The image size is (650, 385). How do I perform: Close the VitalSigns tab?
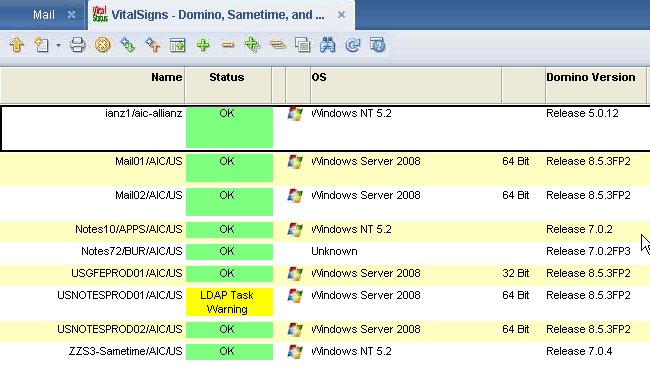341,15
